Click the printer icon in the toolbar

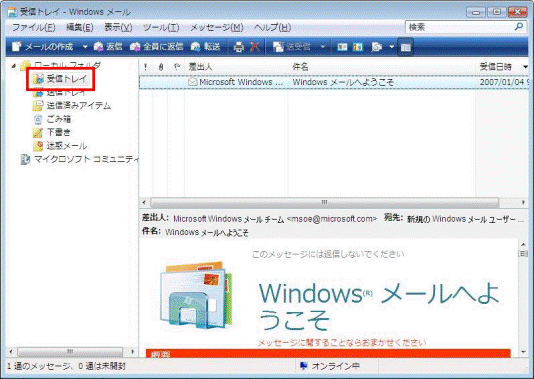coord(239,47)
